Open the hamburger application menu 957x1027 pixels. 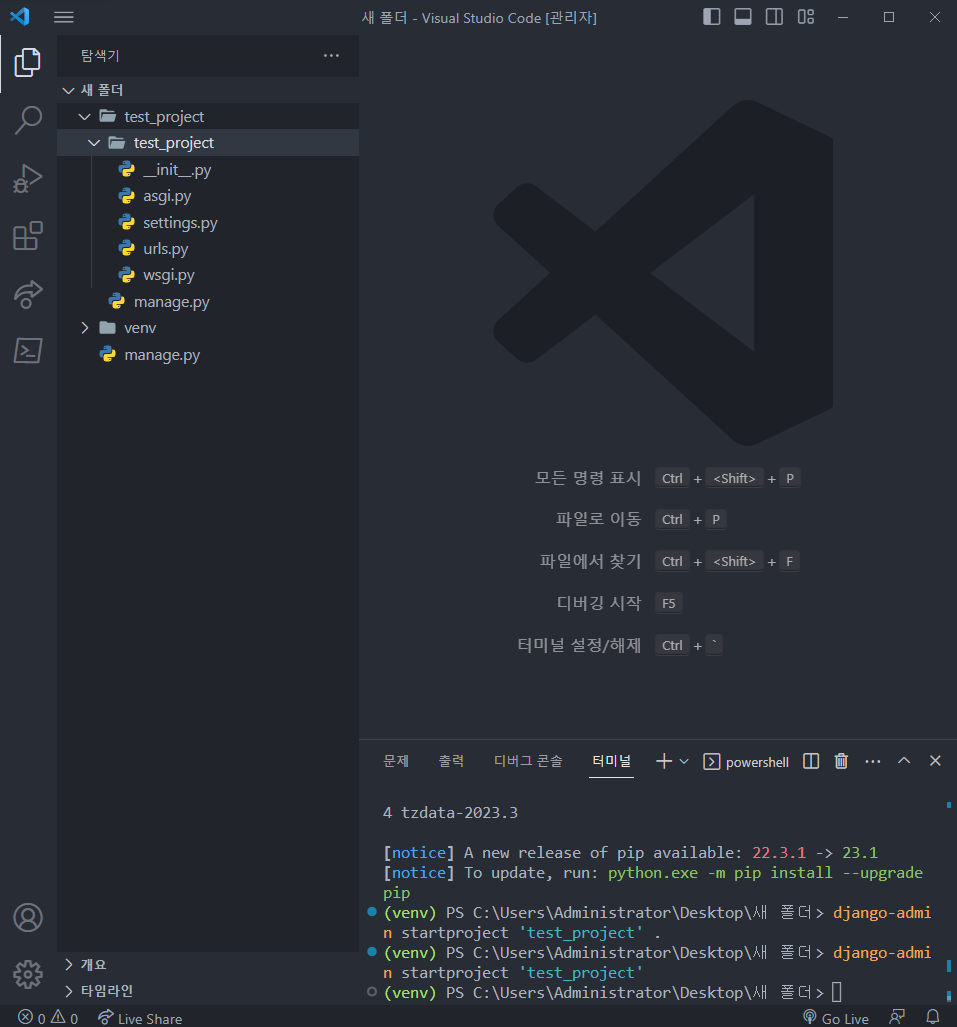click(64, 17)
